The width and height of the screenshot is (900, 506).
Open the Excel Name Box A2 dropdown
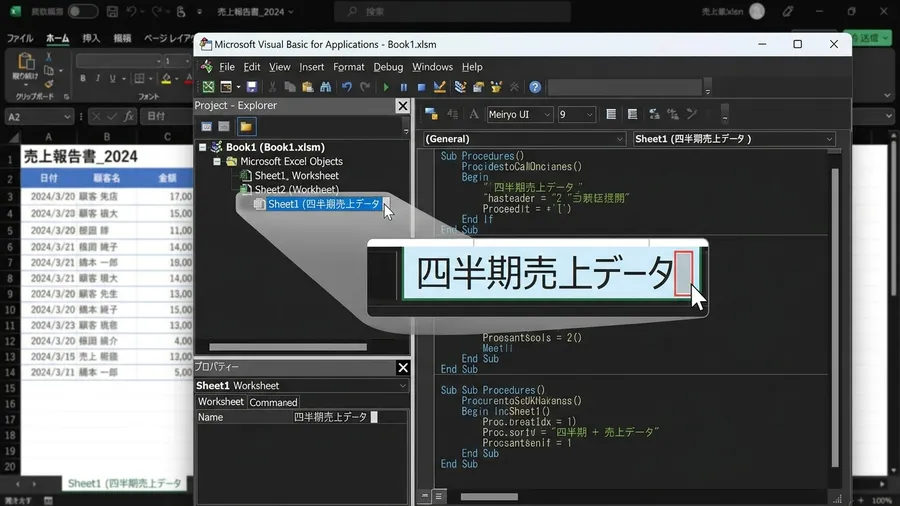click(x=67, y=116)
